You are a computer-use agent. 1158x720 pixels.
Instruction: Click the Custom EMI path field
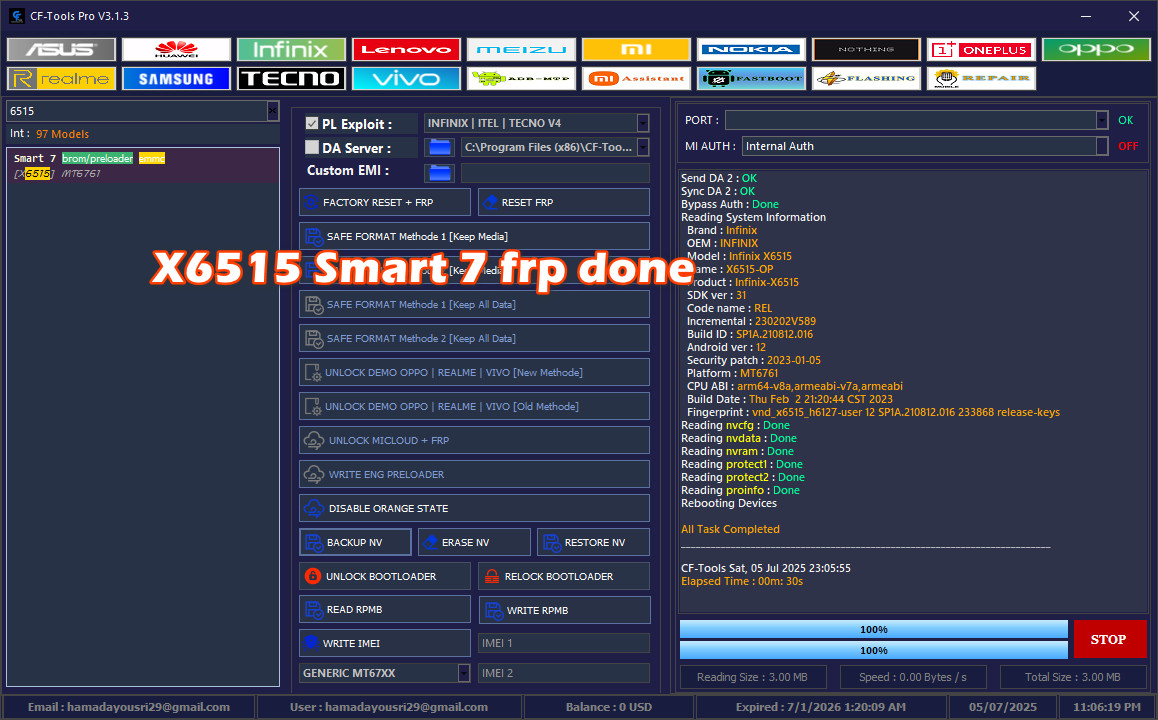pyautogui.click(x=555, y=173)
